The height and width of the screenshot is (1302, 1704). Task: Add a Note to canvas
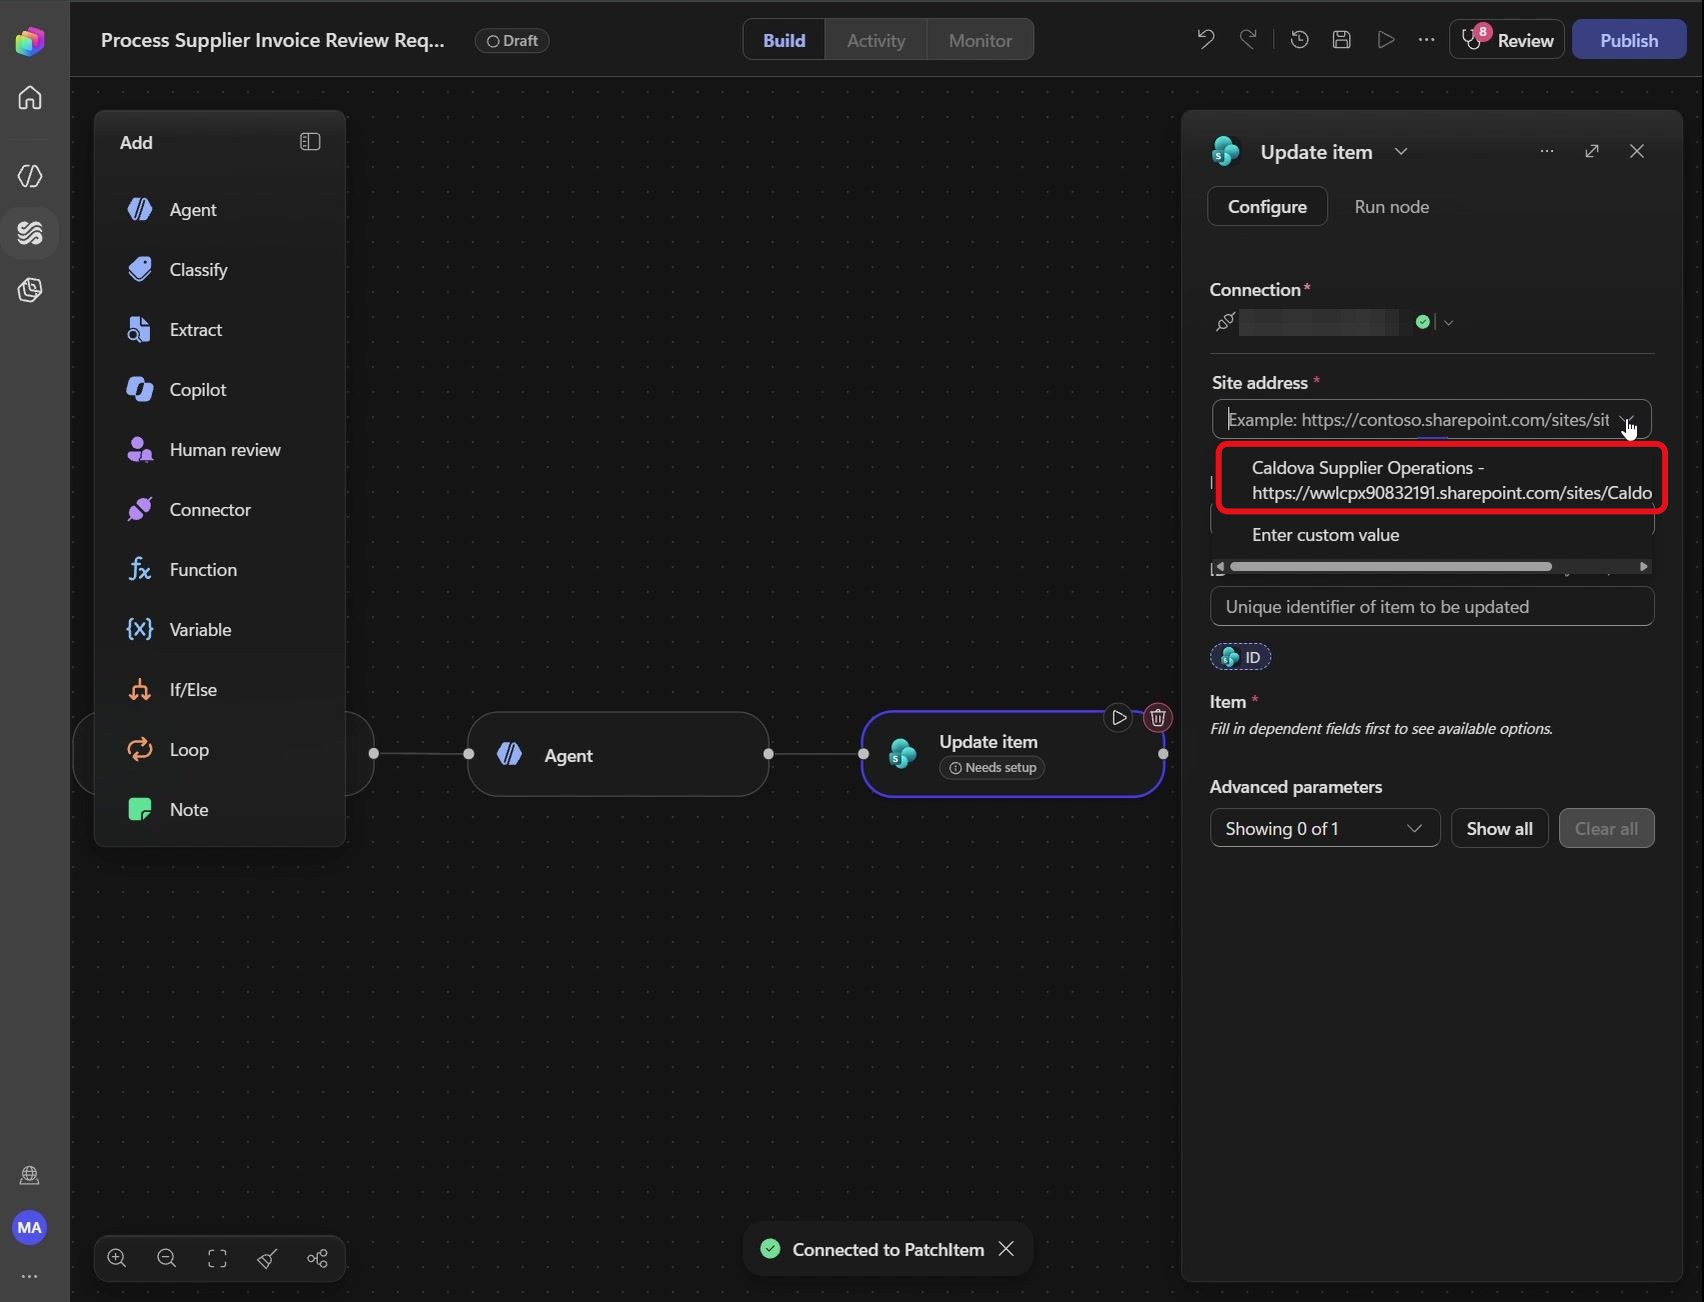220,809
